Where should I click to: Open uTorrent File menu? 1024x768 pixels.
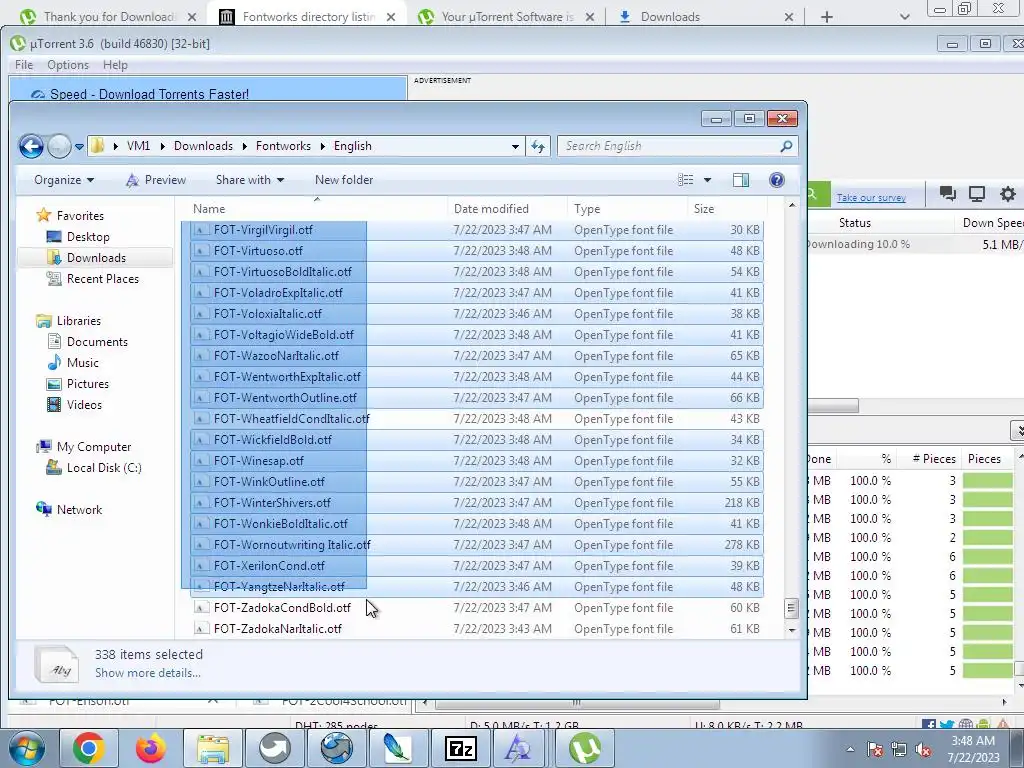point(24,65)
